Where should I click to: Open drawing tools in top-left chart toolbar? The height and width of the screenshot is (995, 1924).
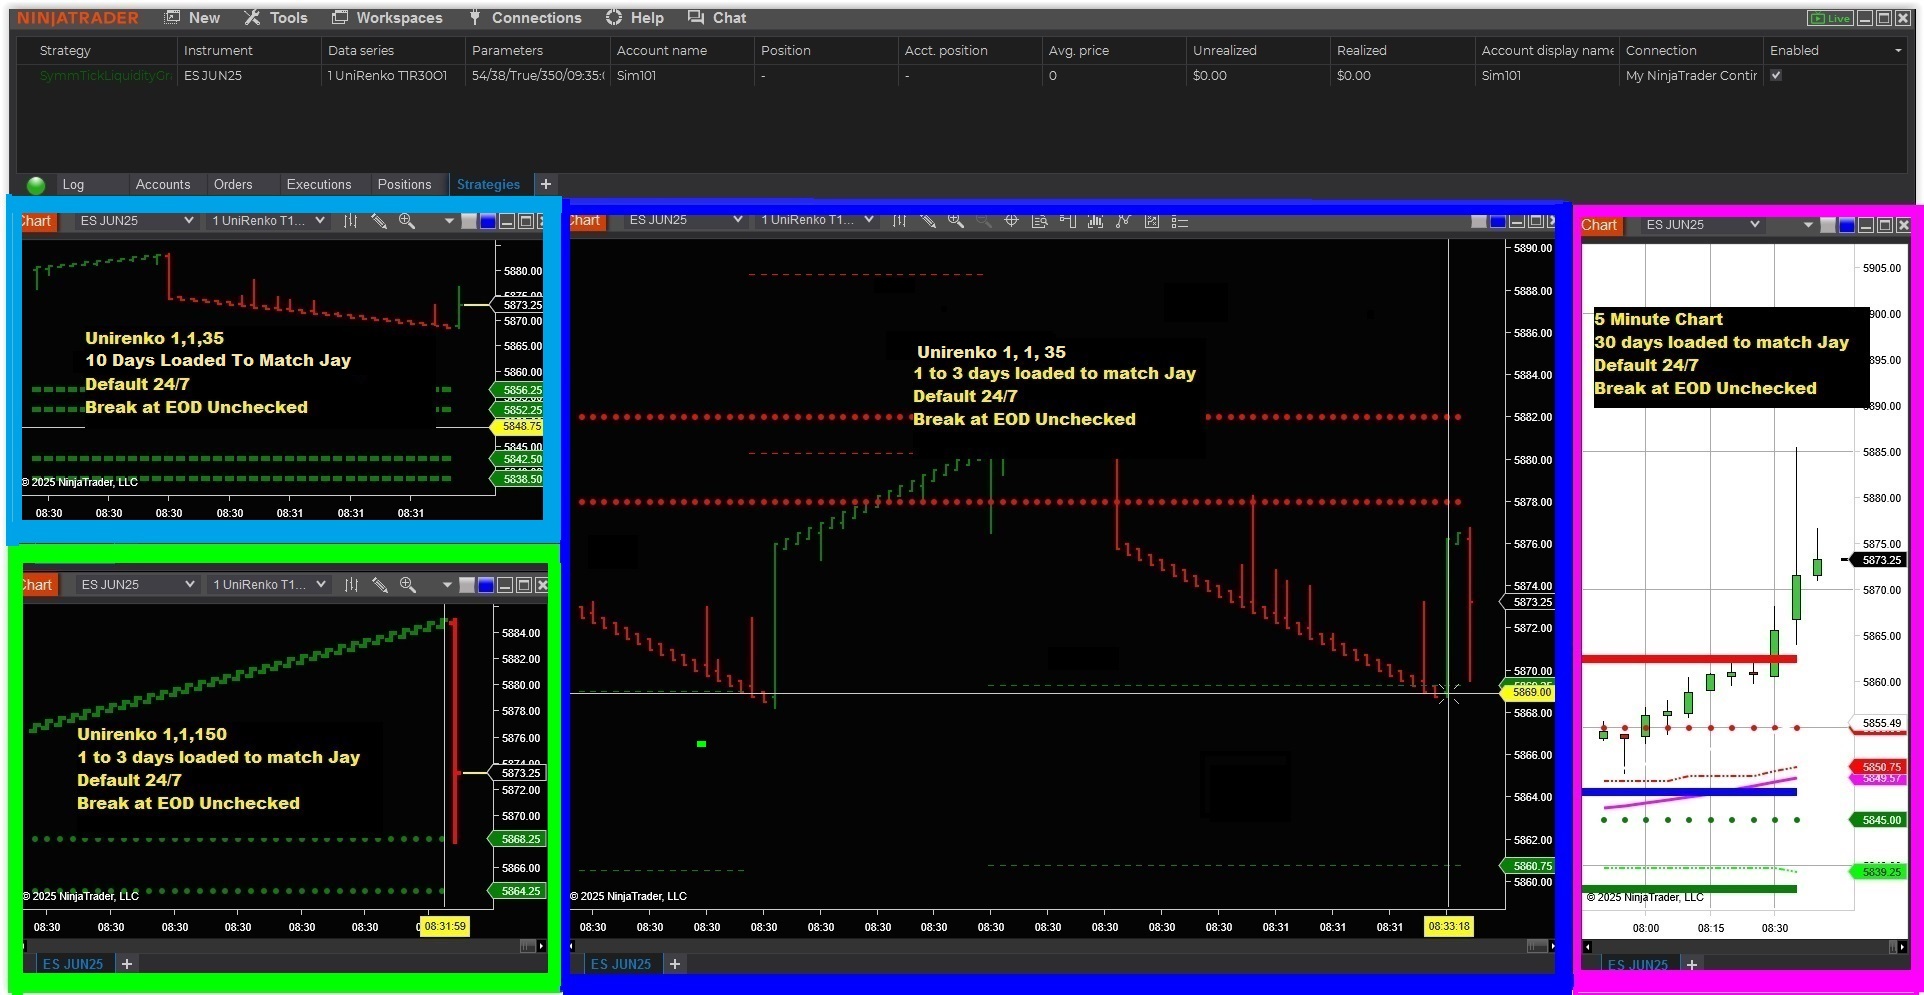(x=379, y=221)
